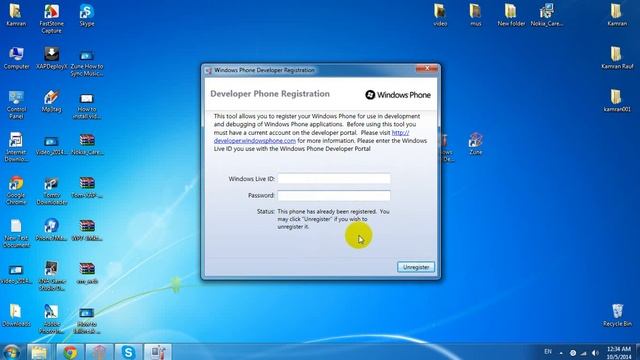Launch the Zune software shortcut
Image resolution: width=640 pixels, height=360 pixels.
(476, 144)
